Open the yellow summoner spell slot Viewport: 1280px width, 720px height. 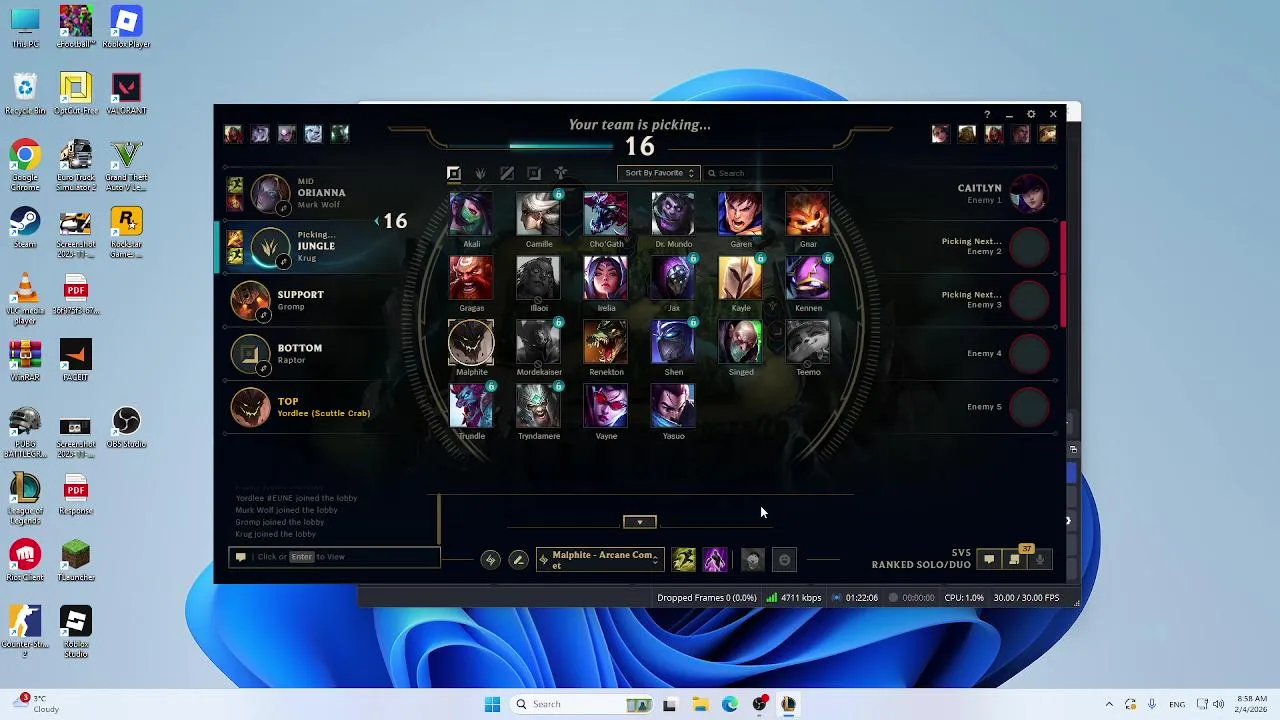tap(684, 560)
